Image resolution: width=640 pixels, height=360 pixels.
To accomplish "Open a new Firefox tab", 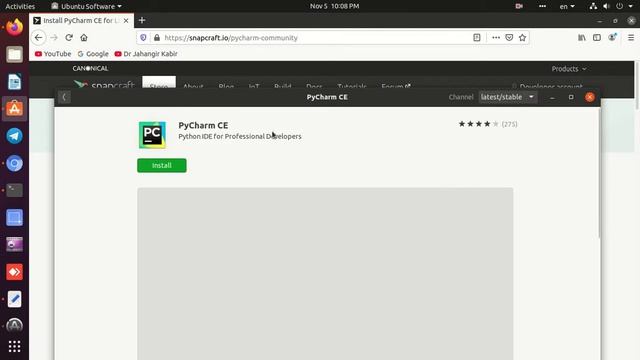I will (142, 20).
